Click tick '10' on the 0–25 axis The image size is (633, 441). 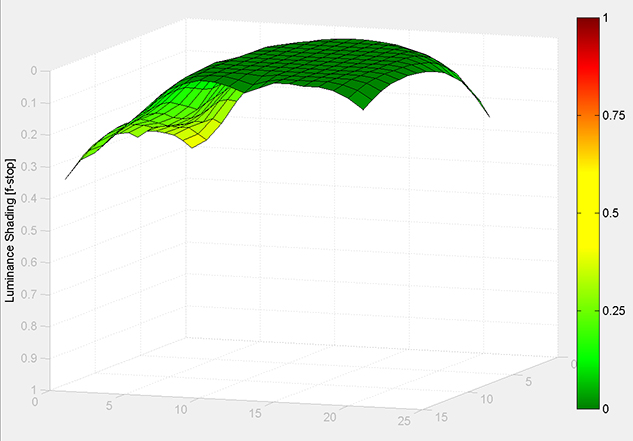181,410
